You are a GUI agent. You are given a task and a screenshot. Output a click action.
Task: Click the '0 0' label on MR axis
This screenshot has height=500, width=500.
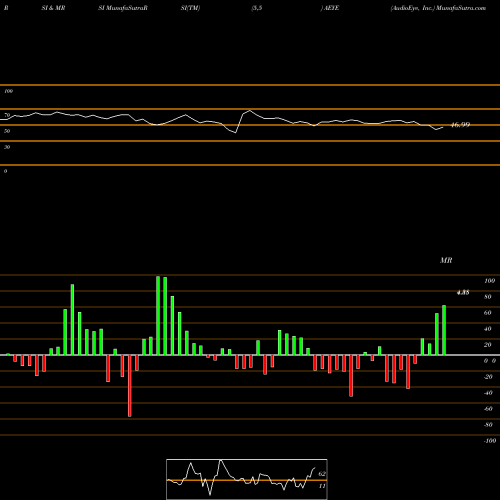point(490,361)
